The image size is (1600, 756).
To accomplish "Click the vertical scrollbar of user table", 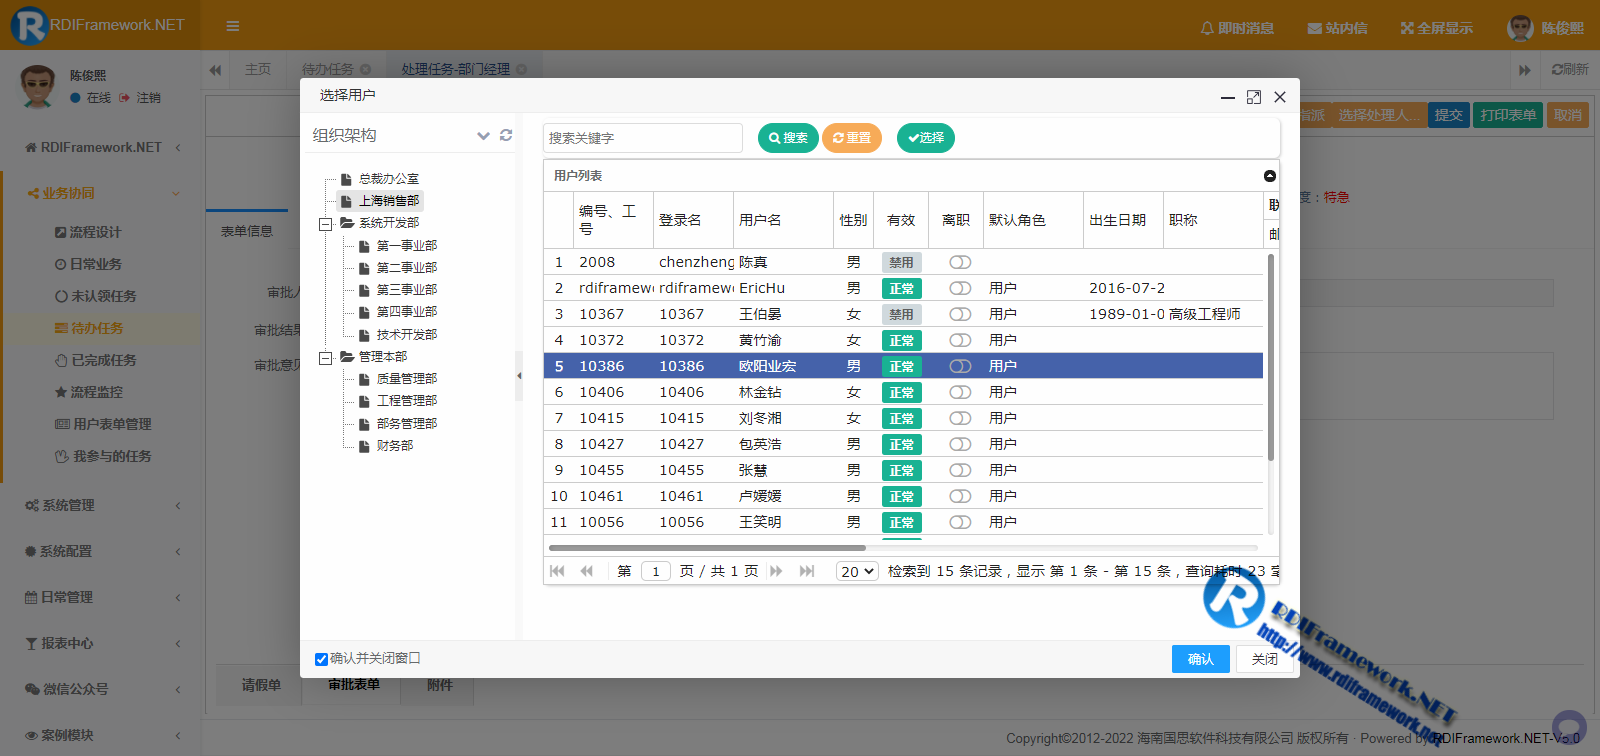I will [1271, 357].
